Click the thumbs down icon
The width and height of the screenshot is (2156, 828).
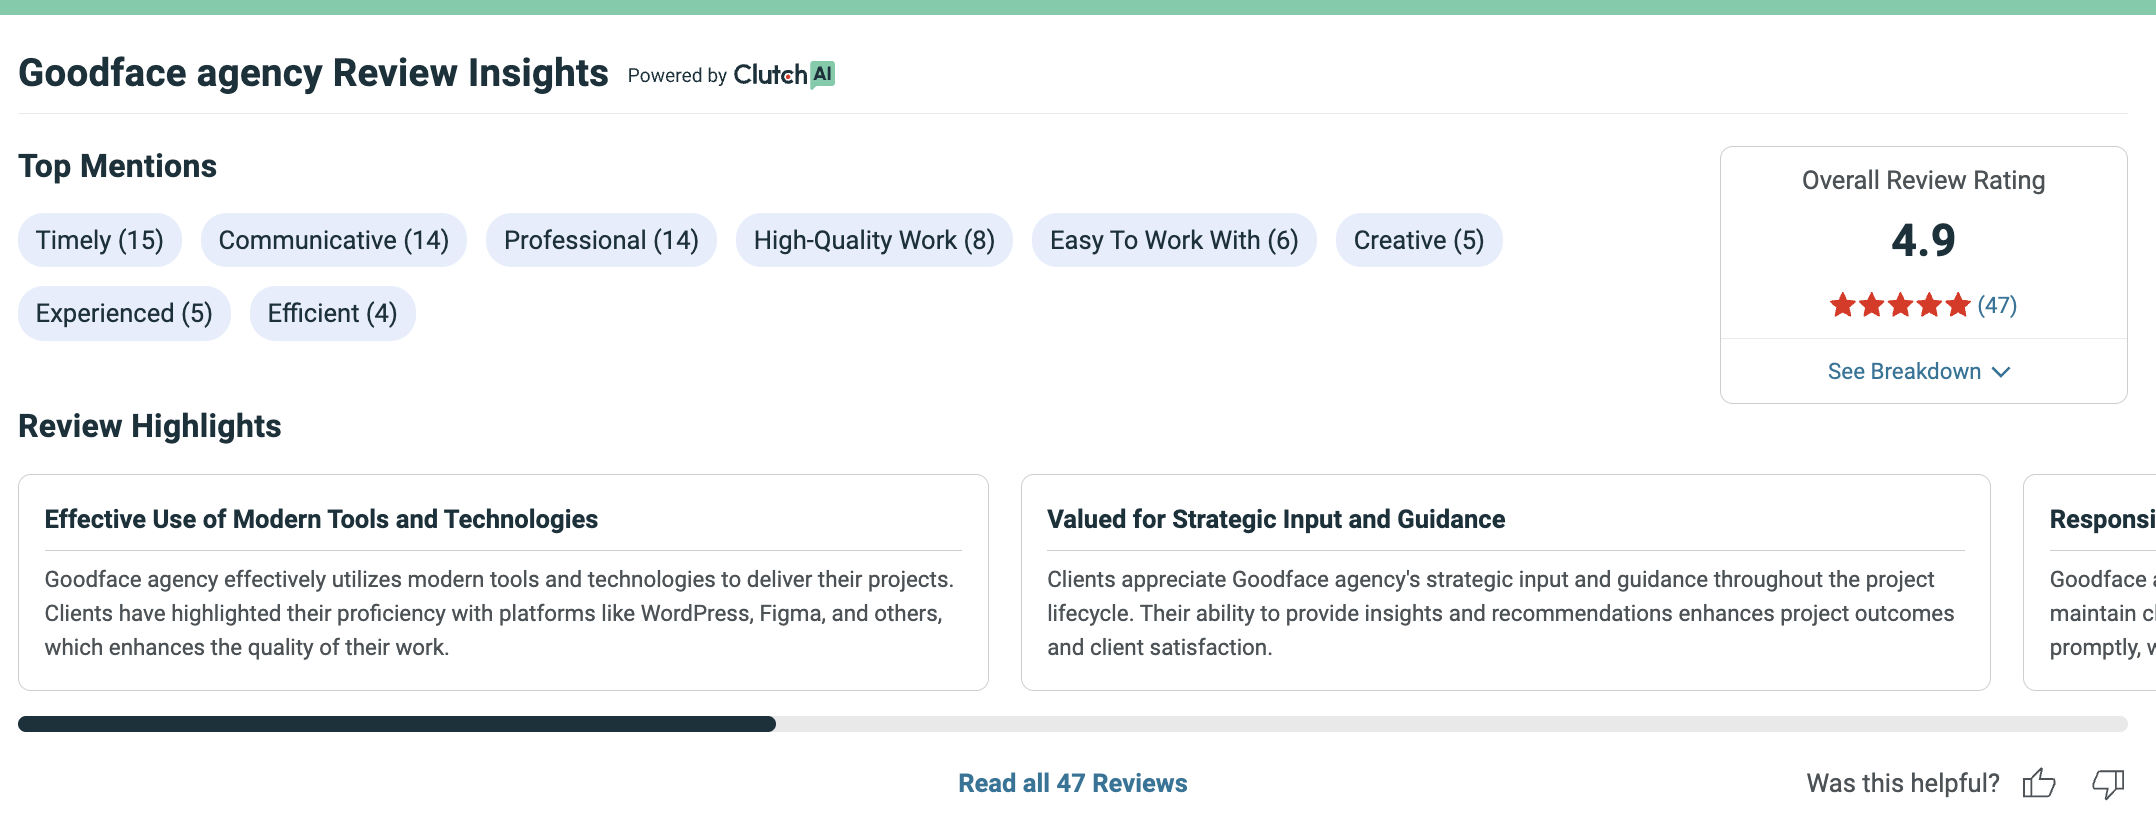point(2108,784)
